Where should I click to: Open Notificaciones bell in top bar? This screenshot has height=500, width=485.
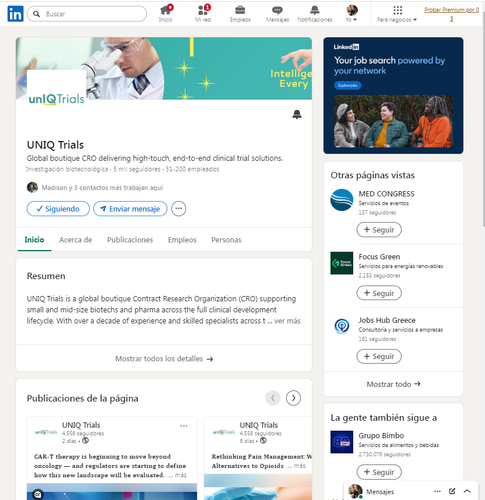pyautogui.click(x=315, y=14)
